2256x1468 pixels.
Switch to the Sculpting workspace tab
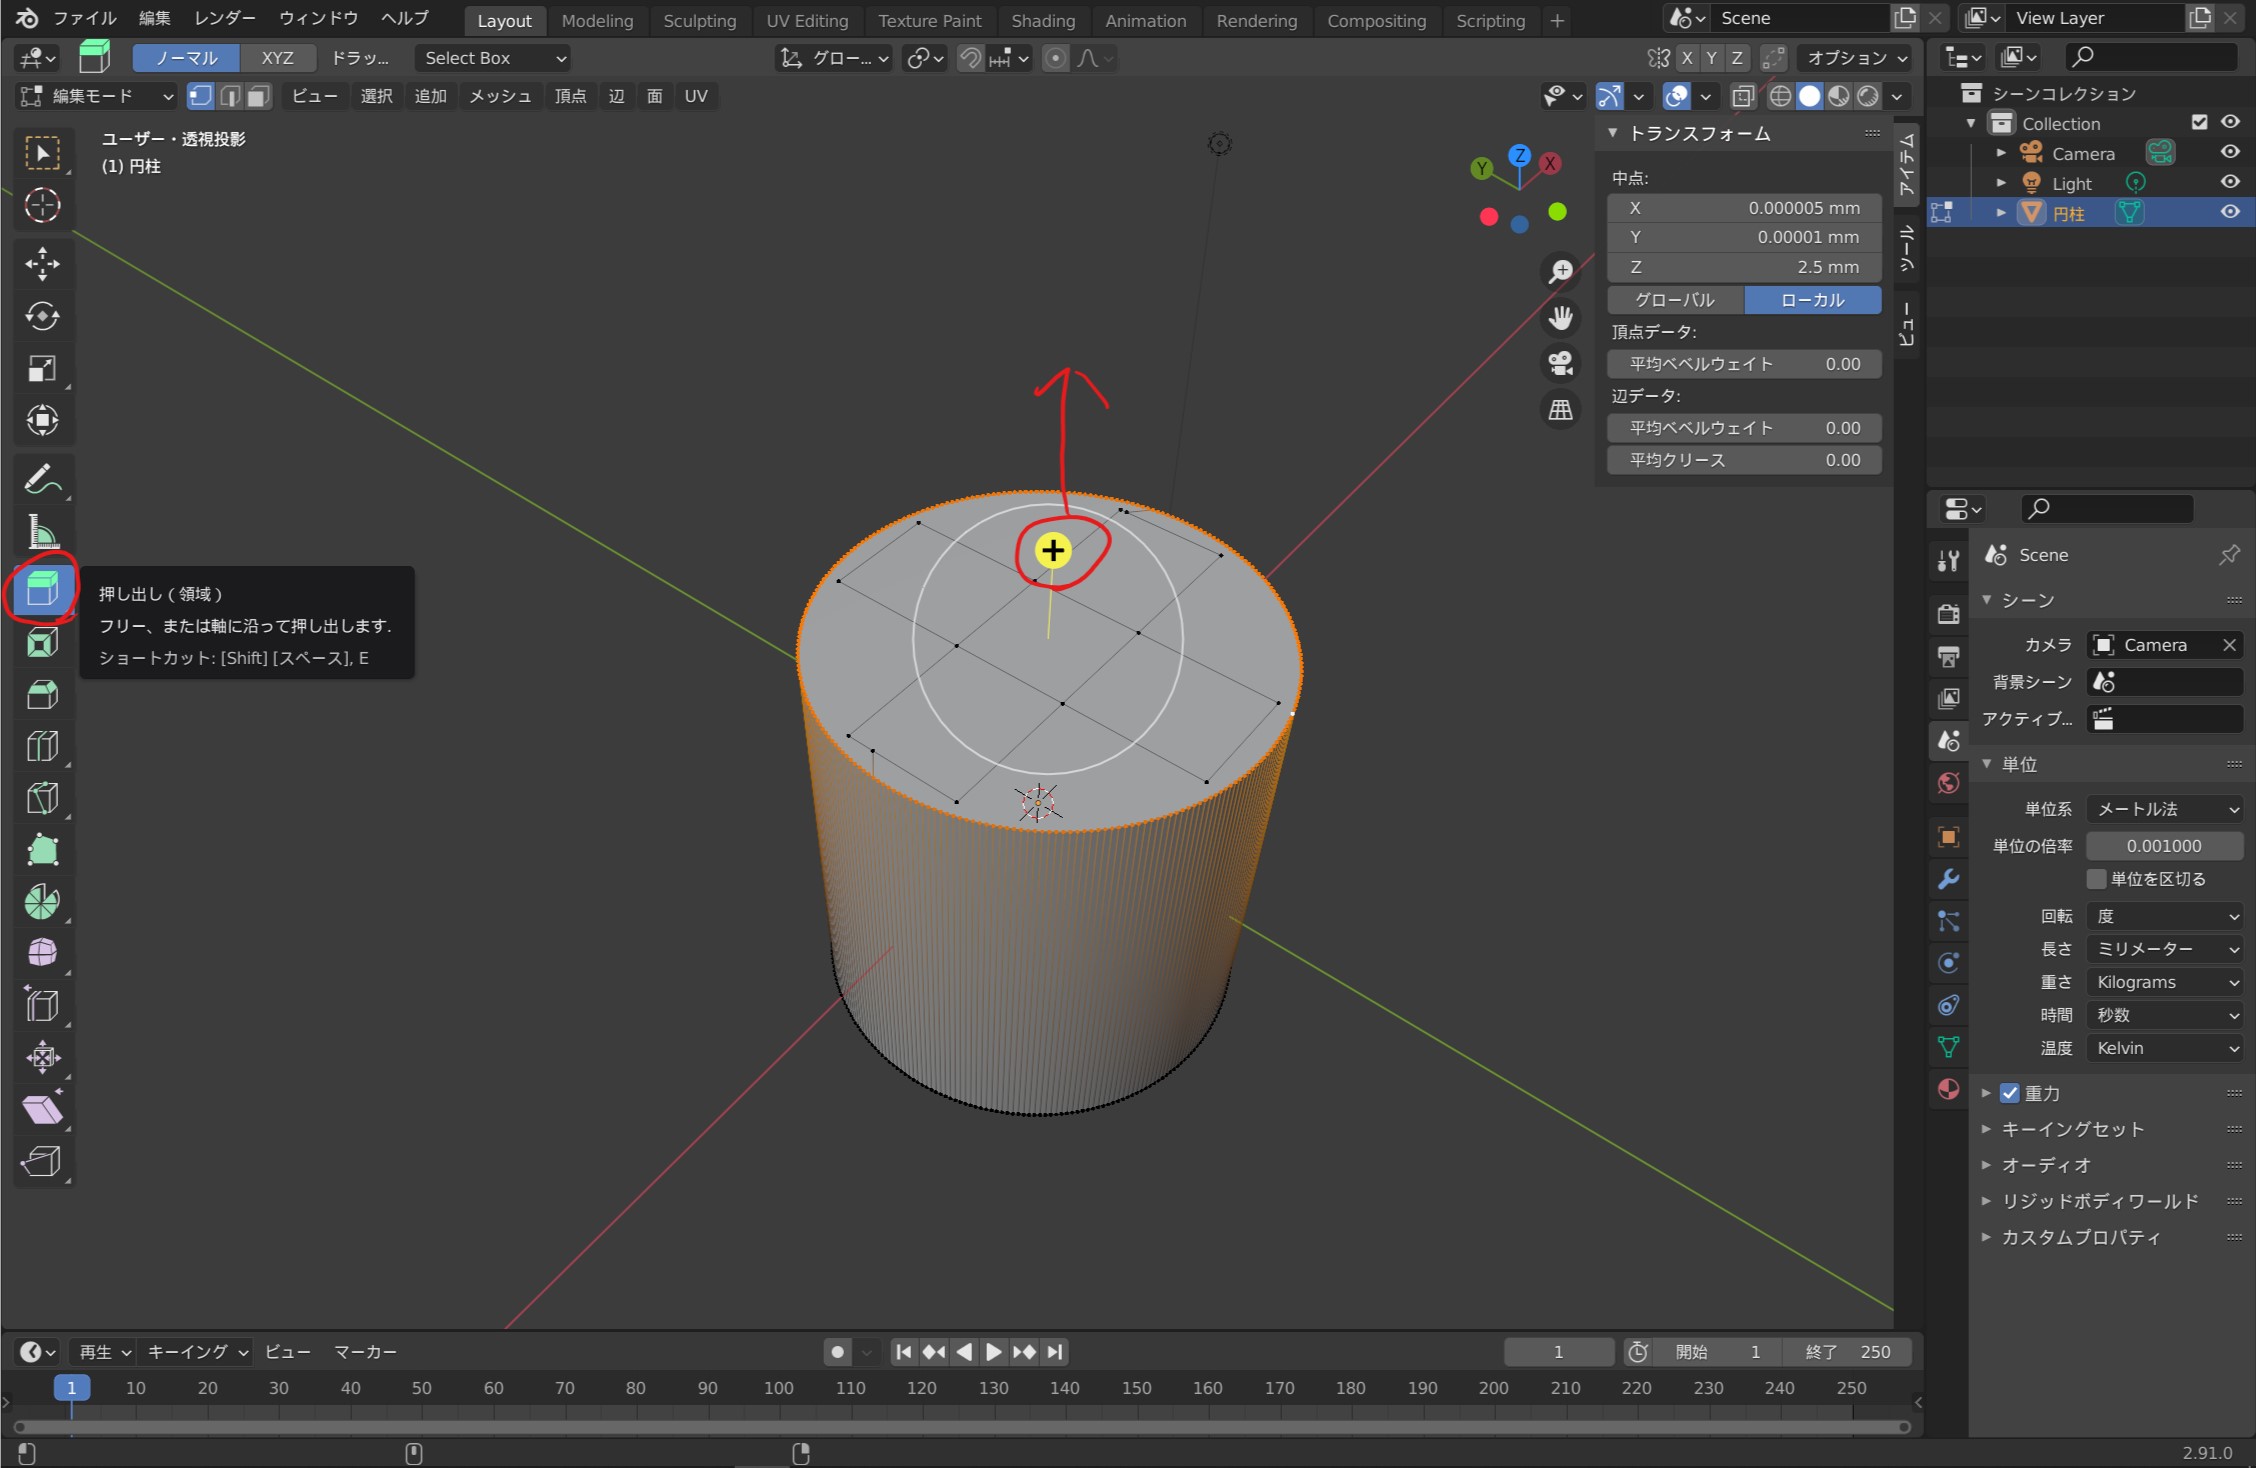click(699, 20)
